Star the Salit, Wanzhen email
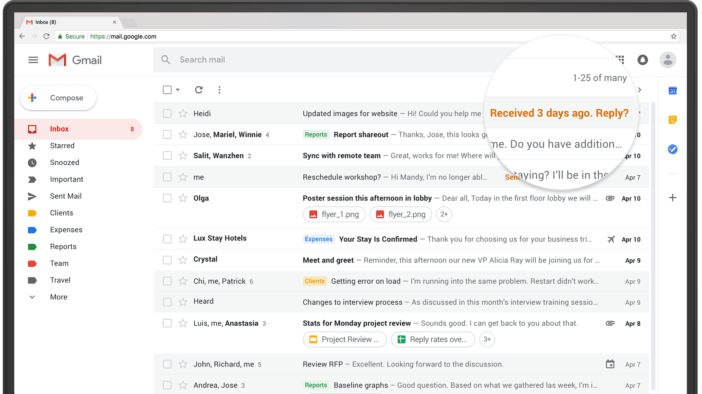 [183, 155]
